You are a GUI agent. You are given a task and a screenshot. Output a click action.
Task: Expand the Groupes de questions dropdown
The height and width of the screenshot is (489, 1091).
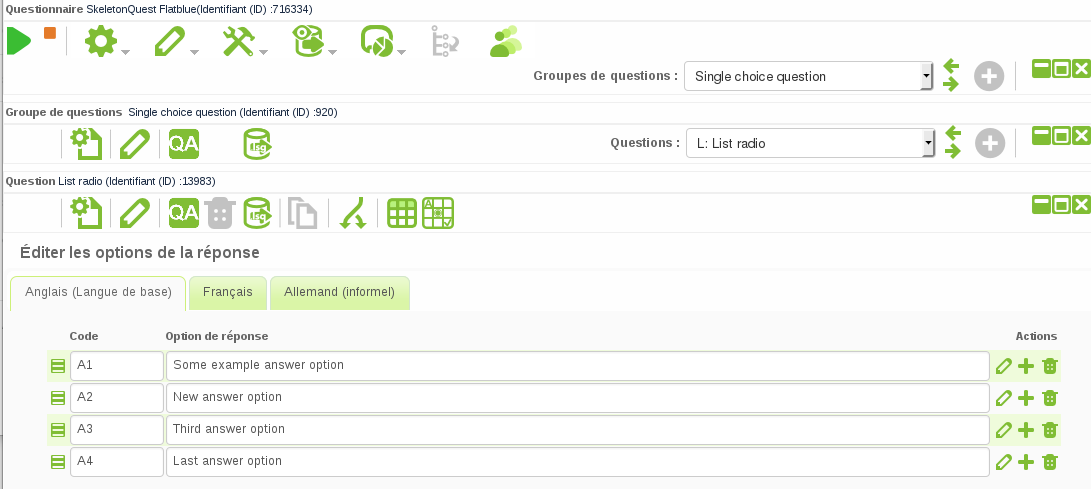tap(927, 75)
